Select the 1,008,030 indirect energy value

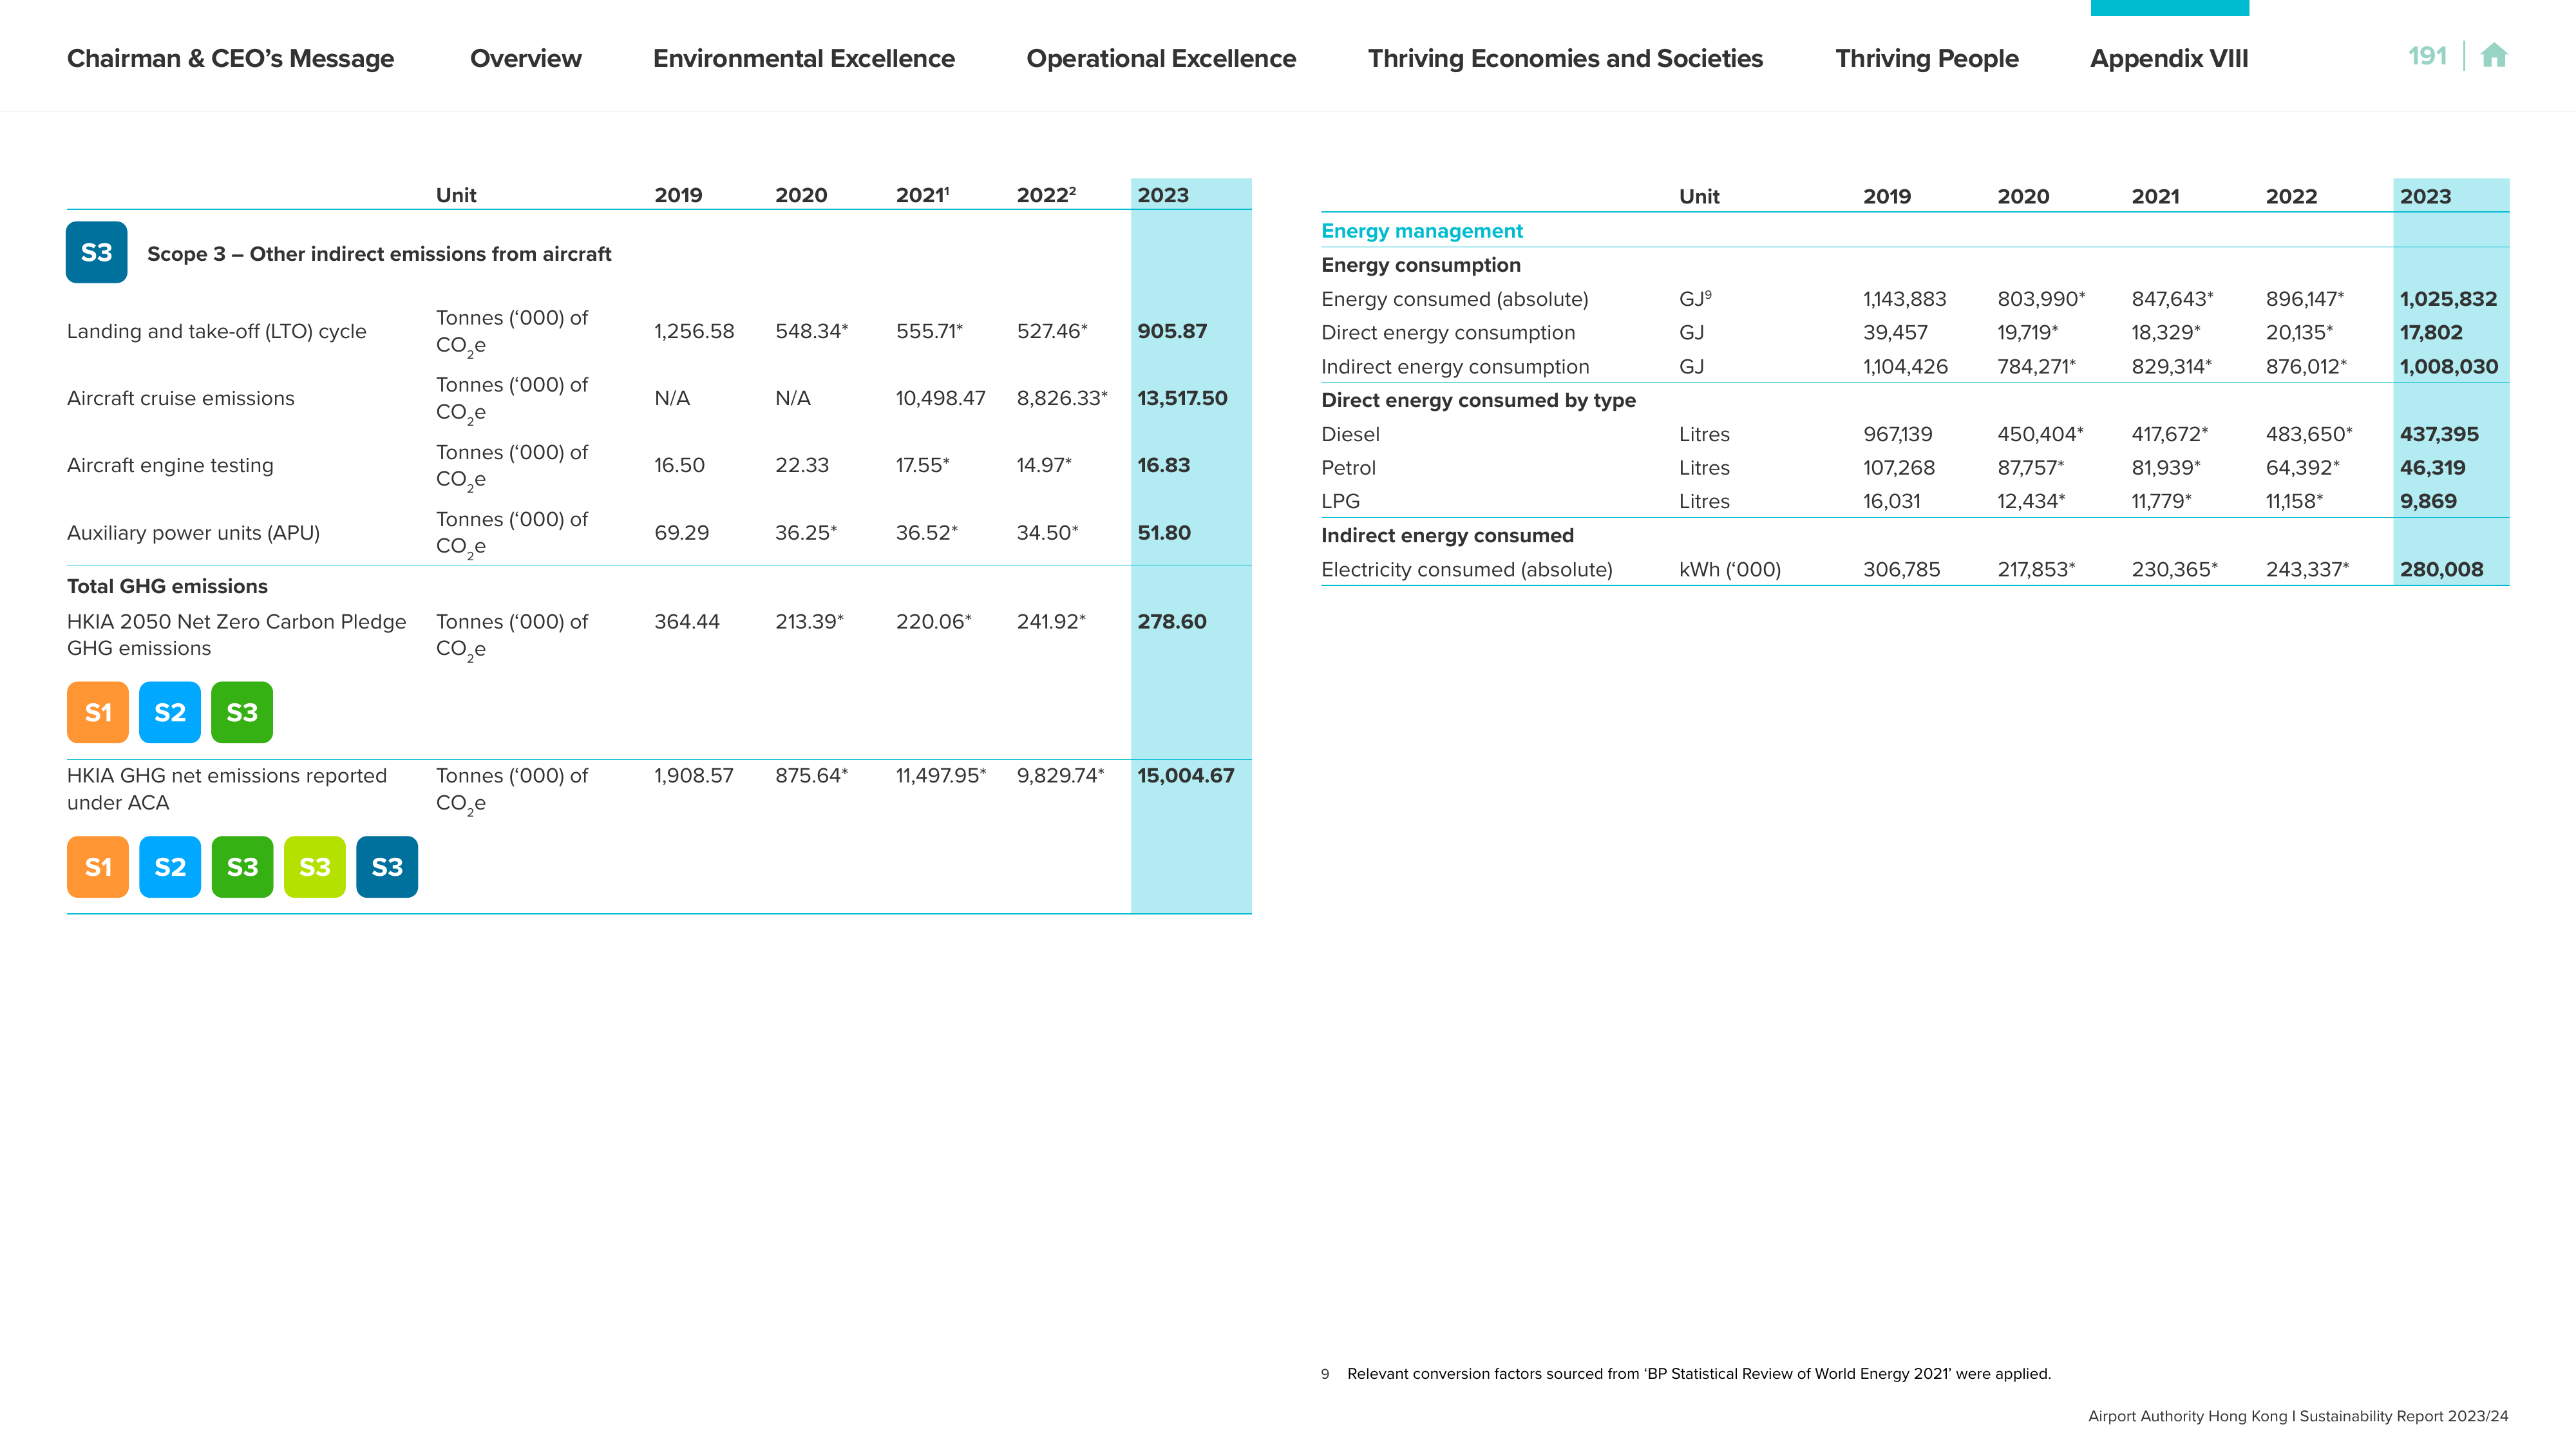coord(2449,367)
